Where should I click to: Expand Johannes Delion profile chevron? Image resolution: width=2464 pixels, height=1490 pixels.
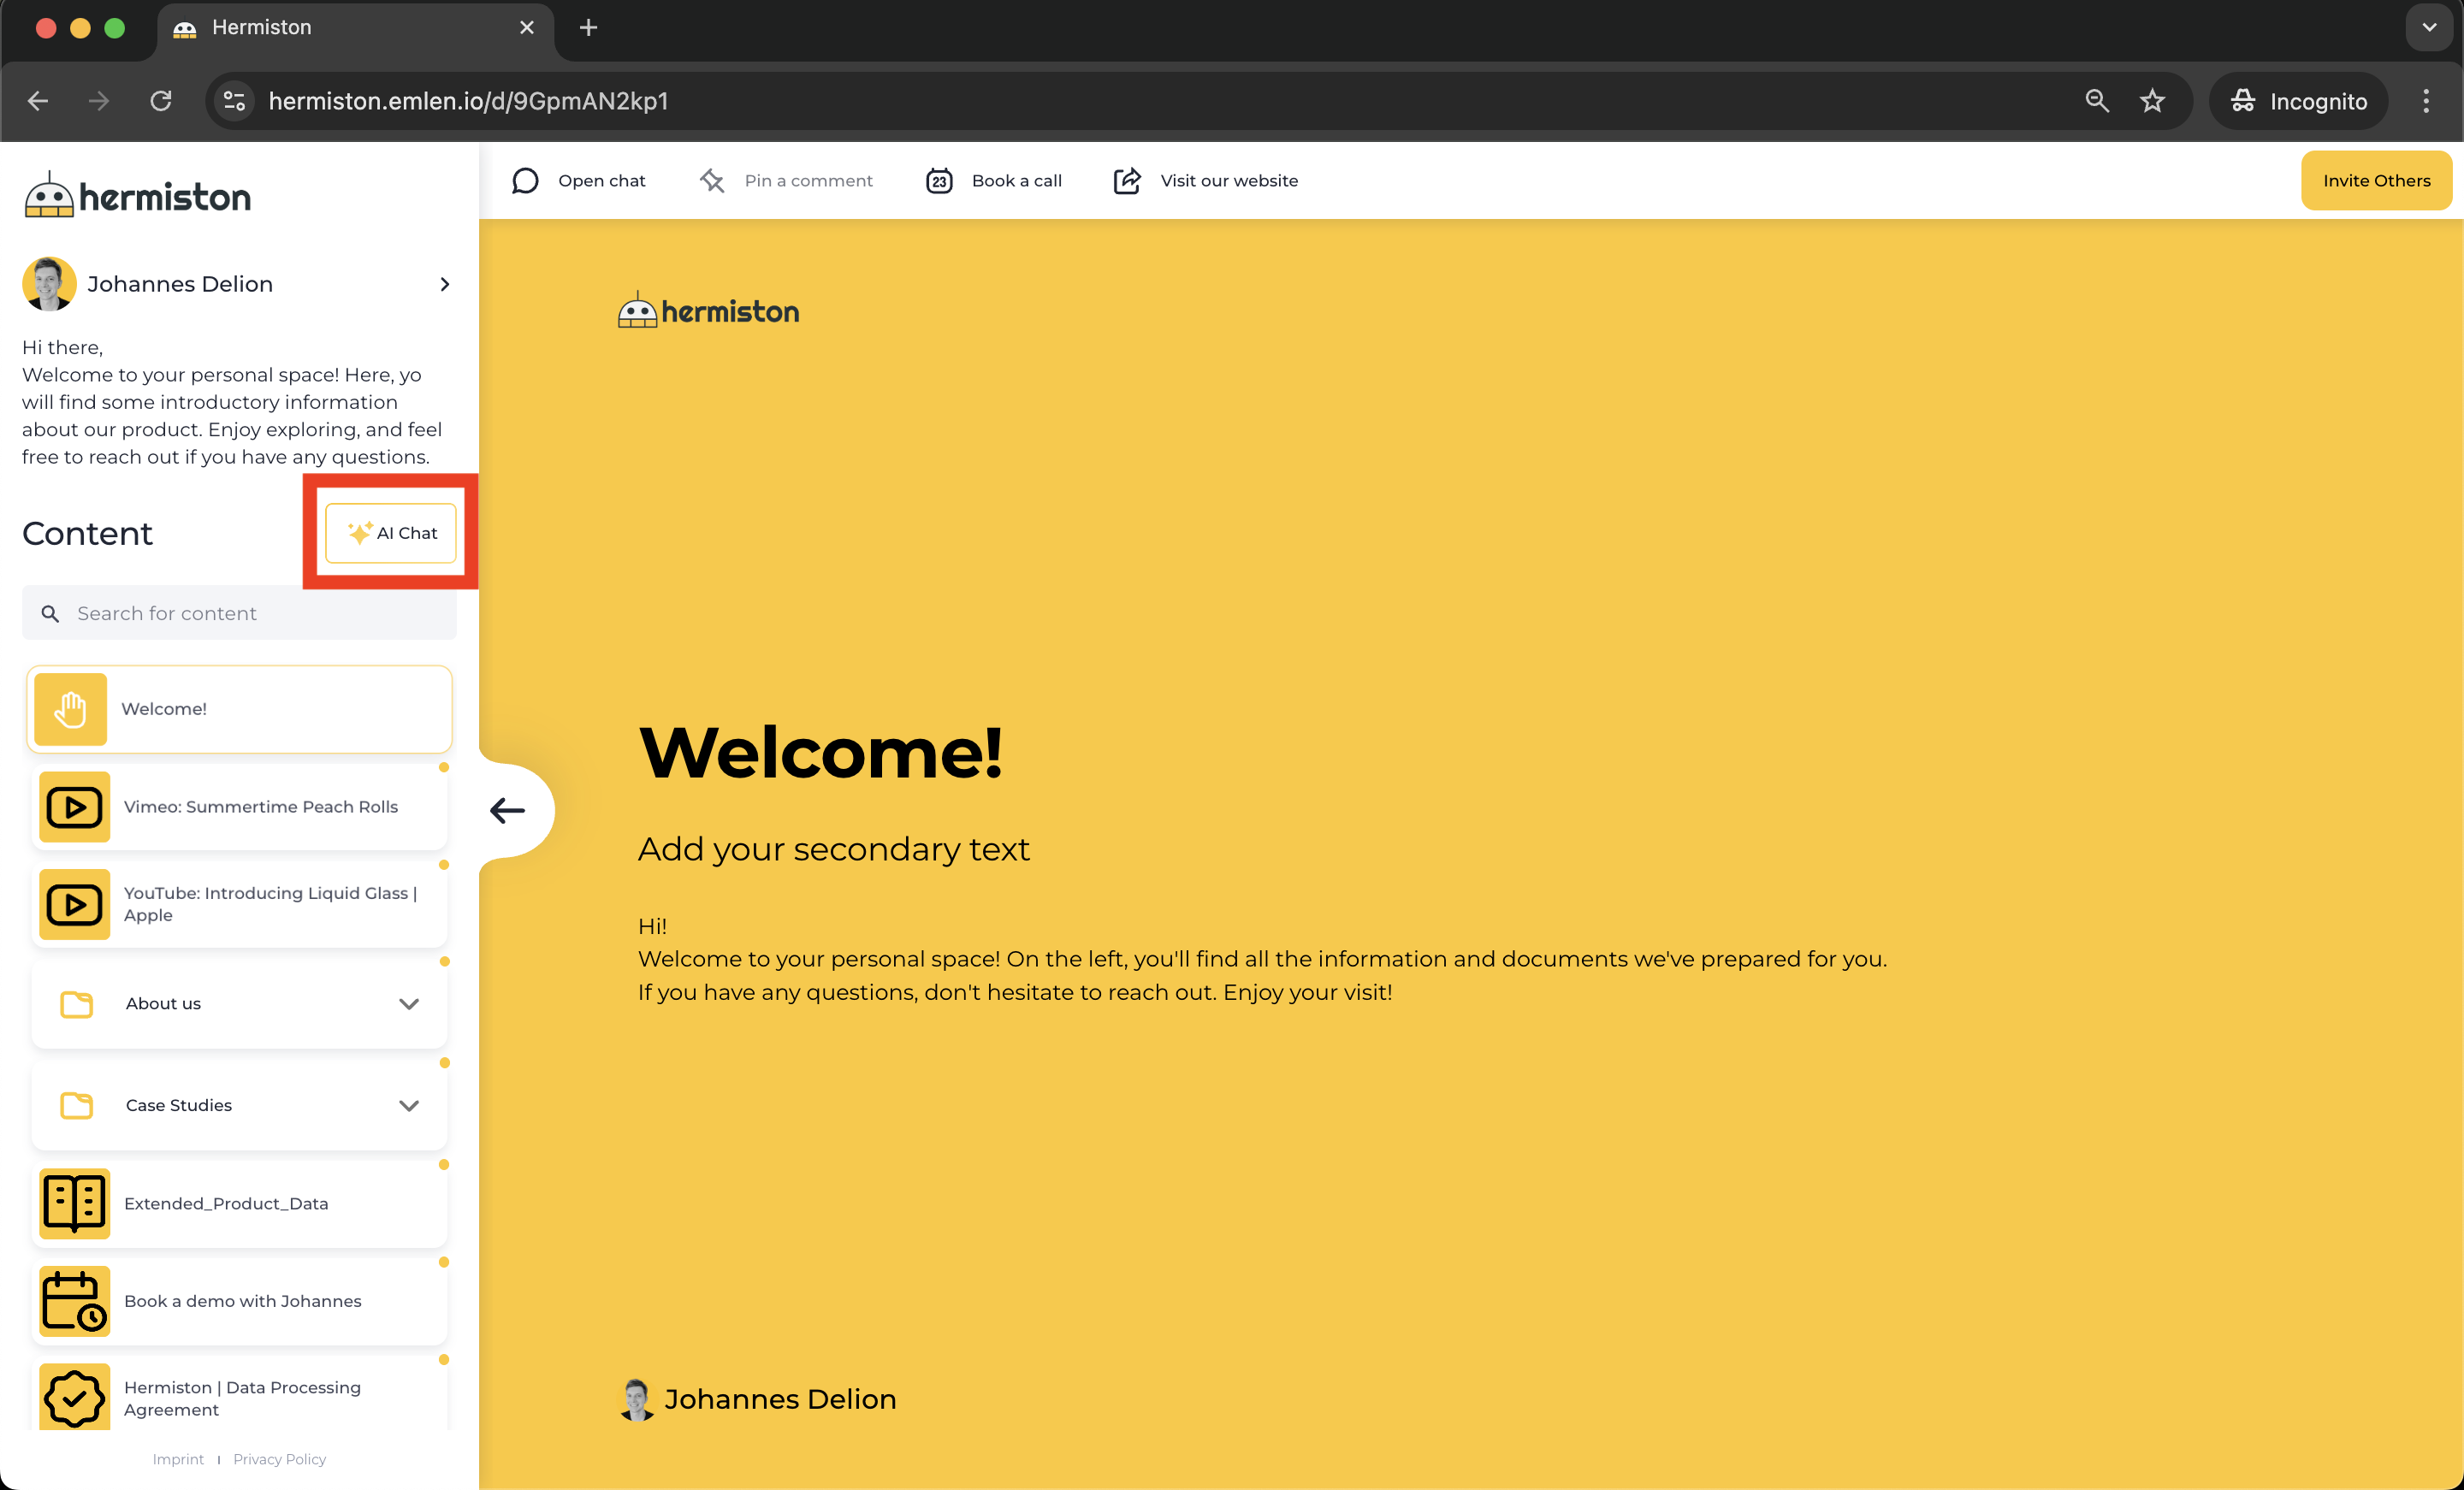(445, 285)
